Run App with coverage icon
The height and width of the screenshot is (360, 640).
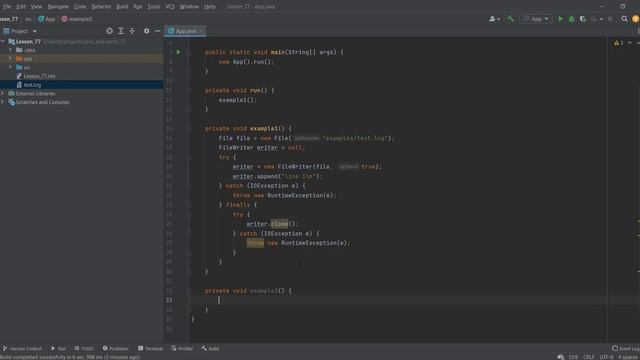[582, 19]
